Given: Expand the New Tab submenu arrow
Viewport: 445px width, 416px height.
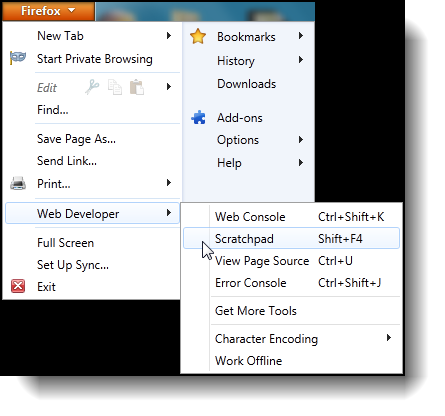Looking at the screenshot, I should pos(169,35).
